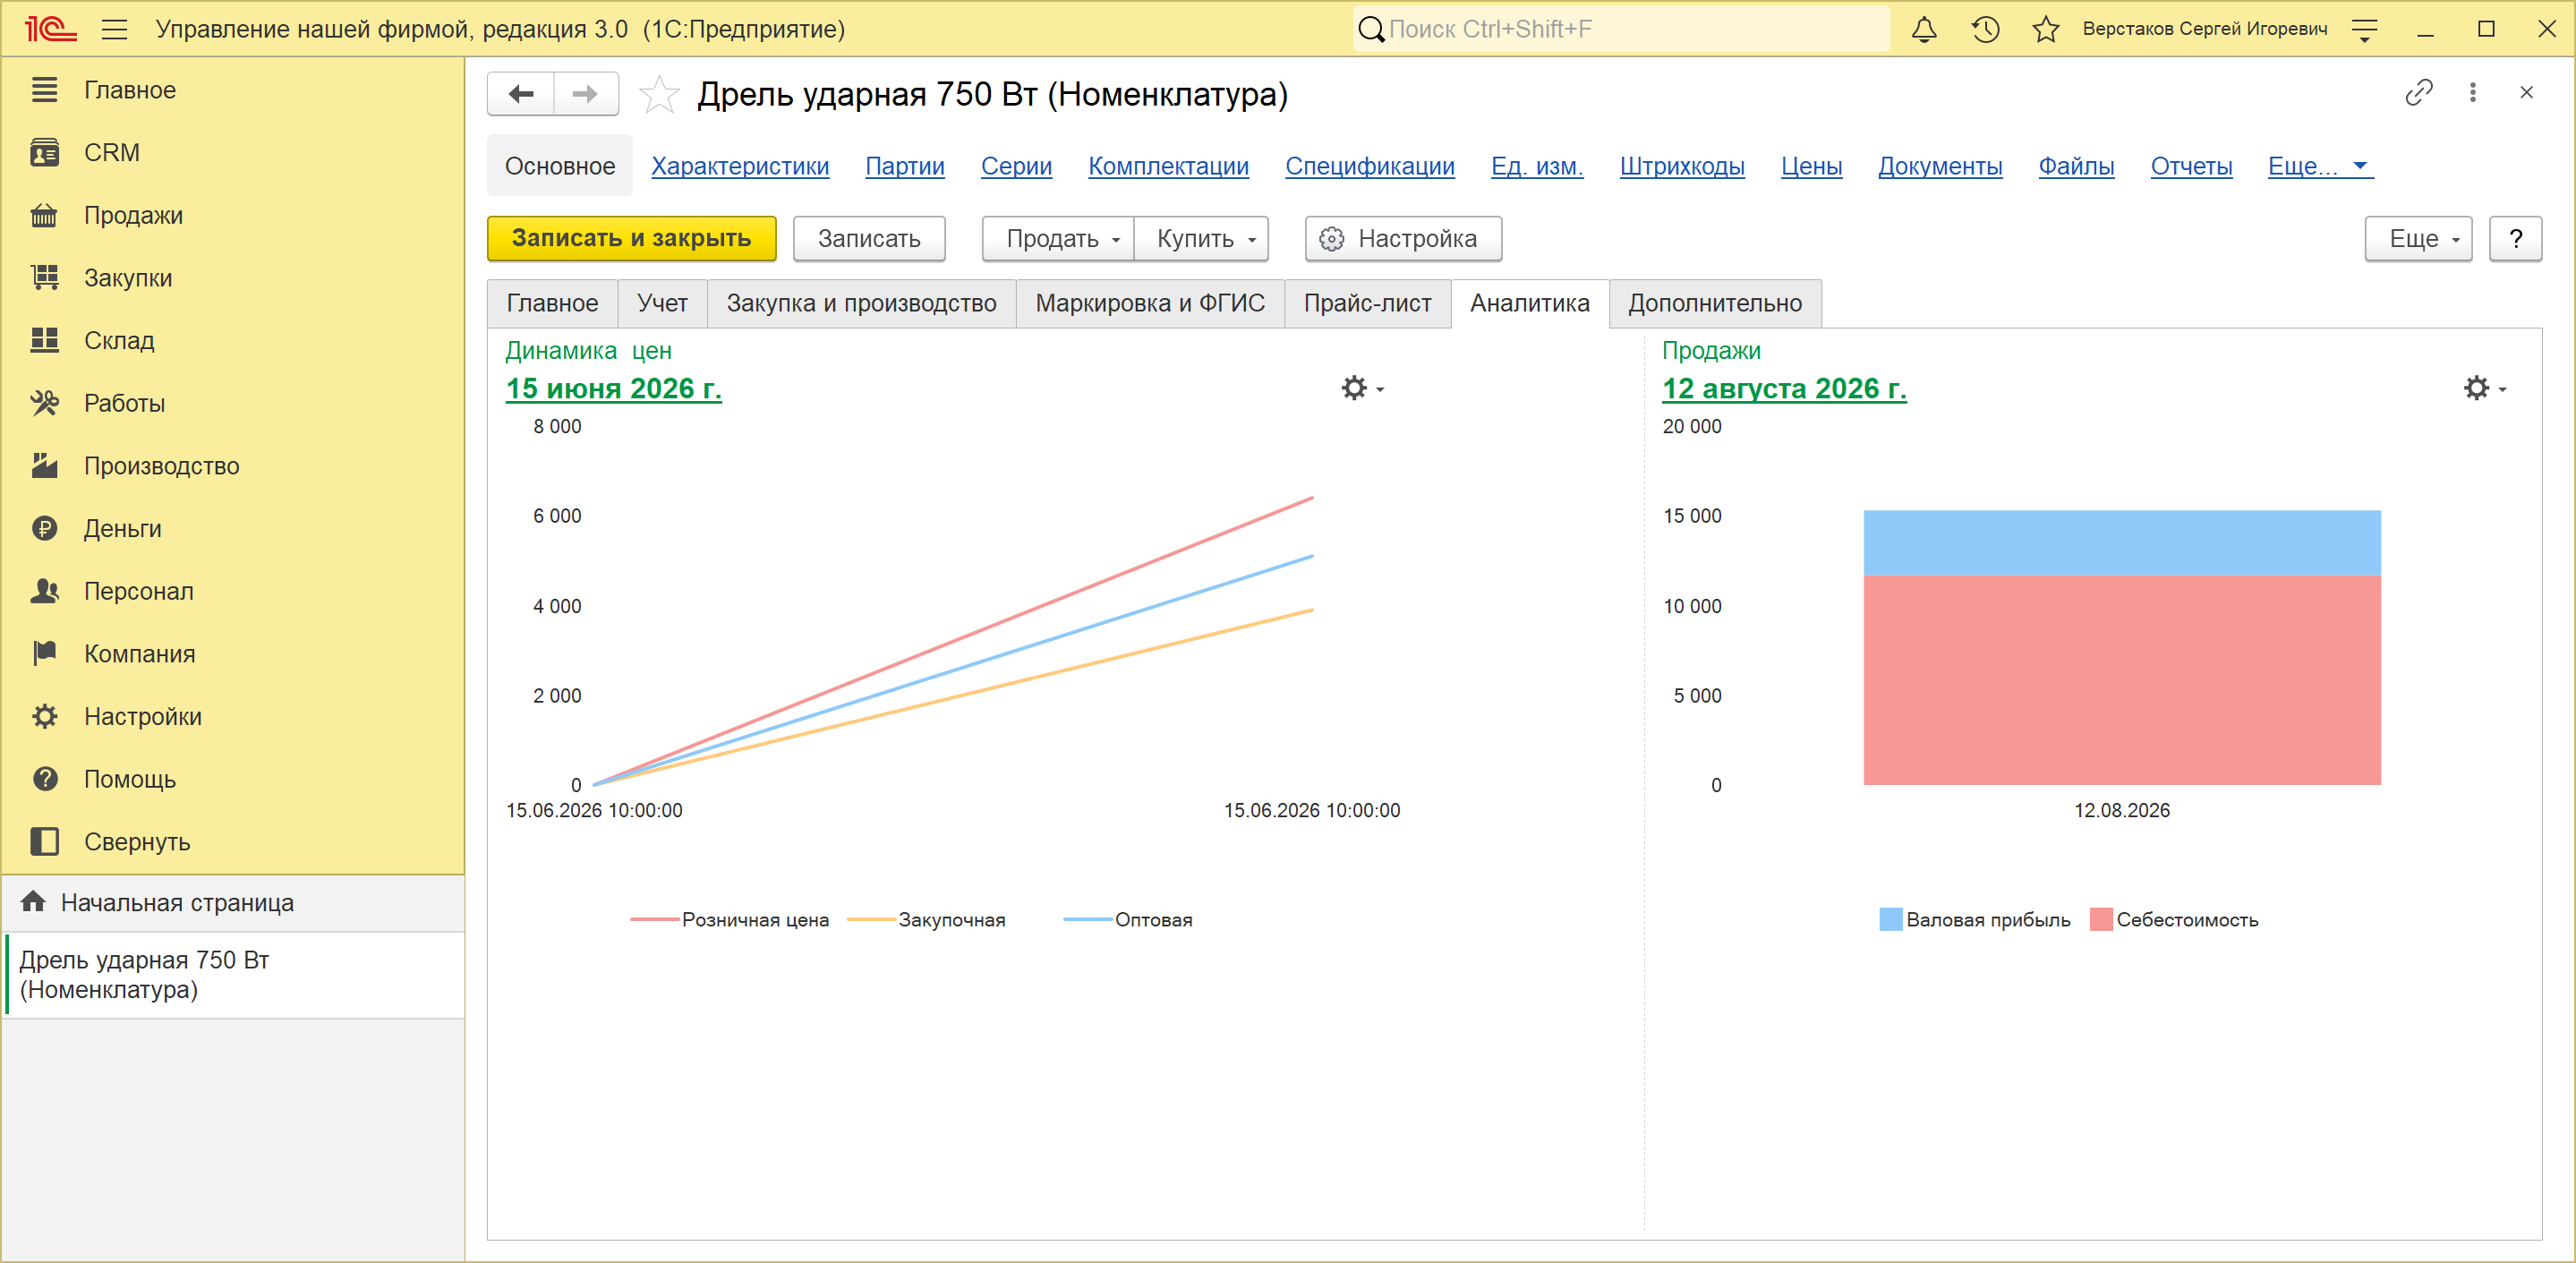The image size is (2576, 1263).
Task: Go to Начальная страница home icon
Action: point(33,902)
